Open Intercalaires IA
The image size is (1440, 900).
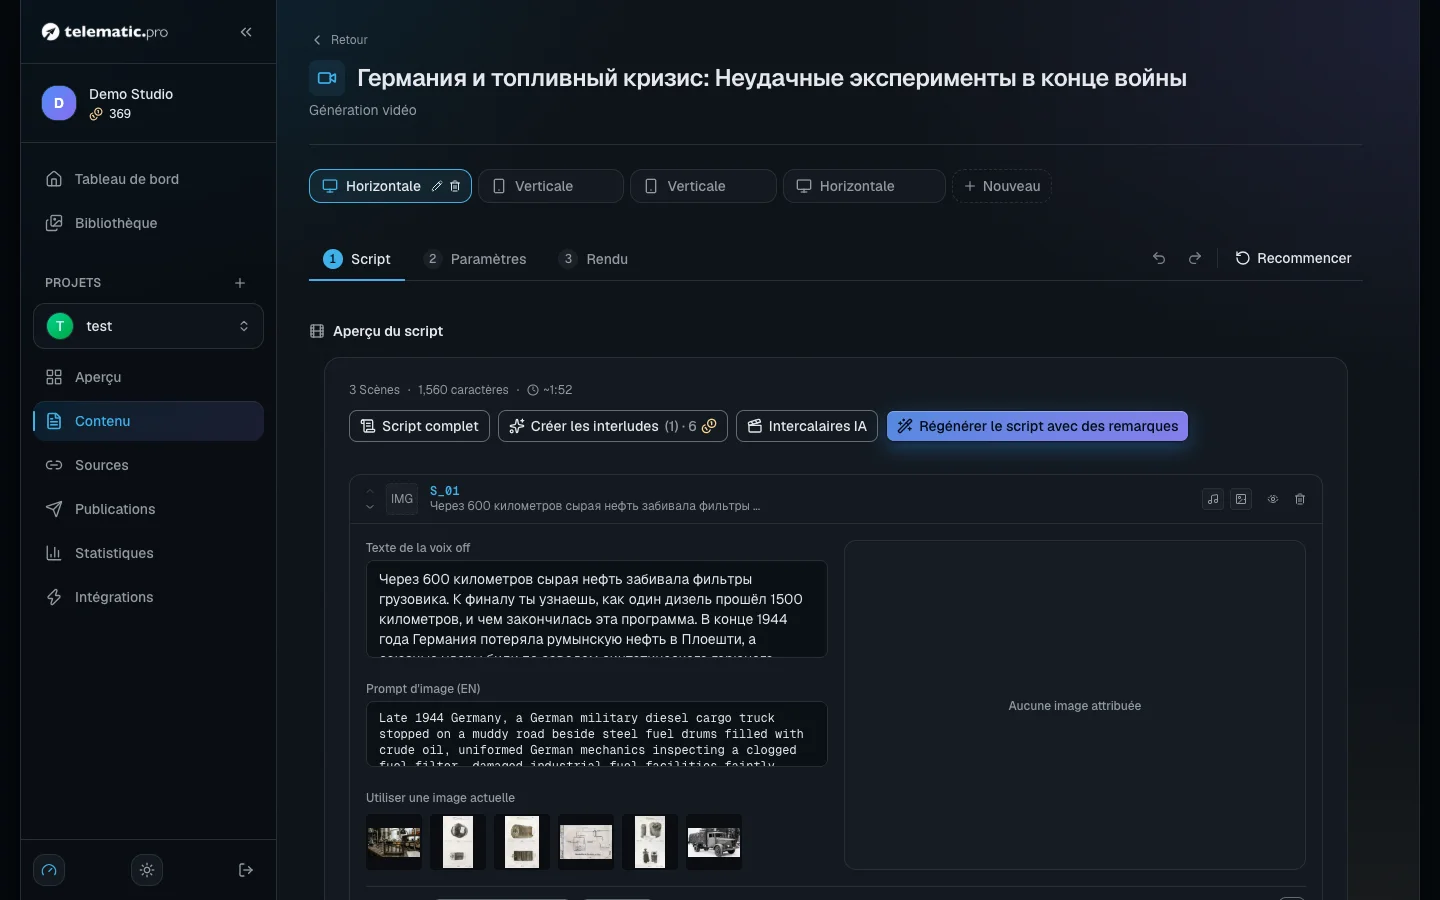(x=807, y=426)
